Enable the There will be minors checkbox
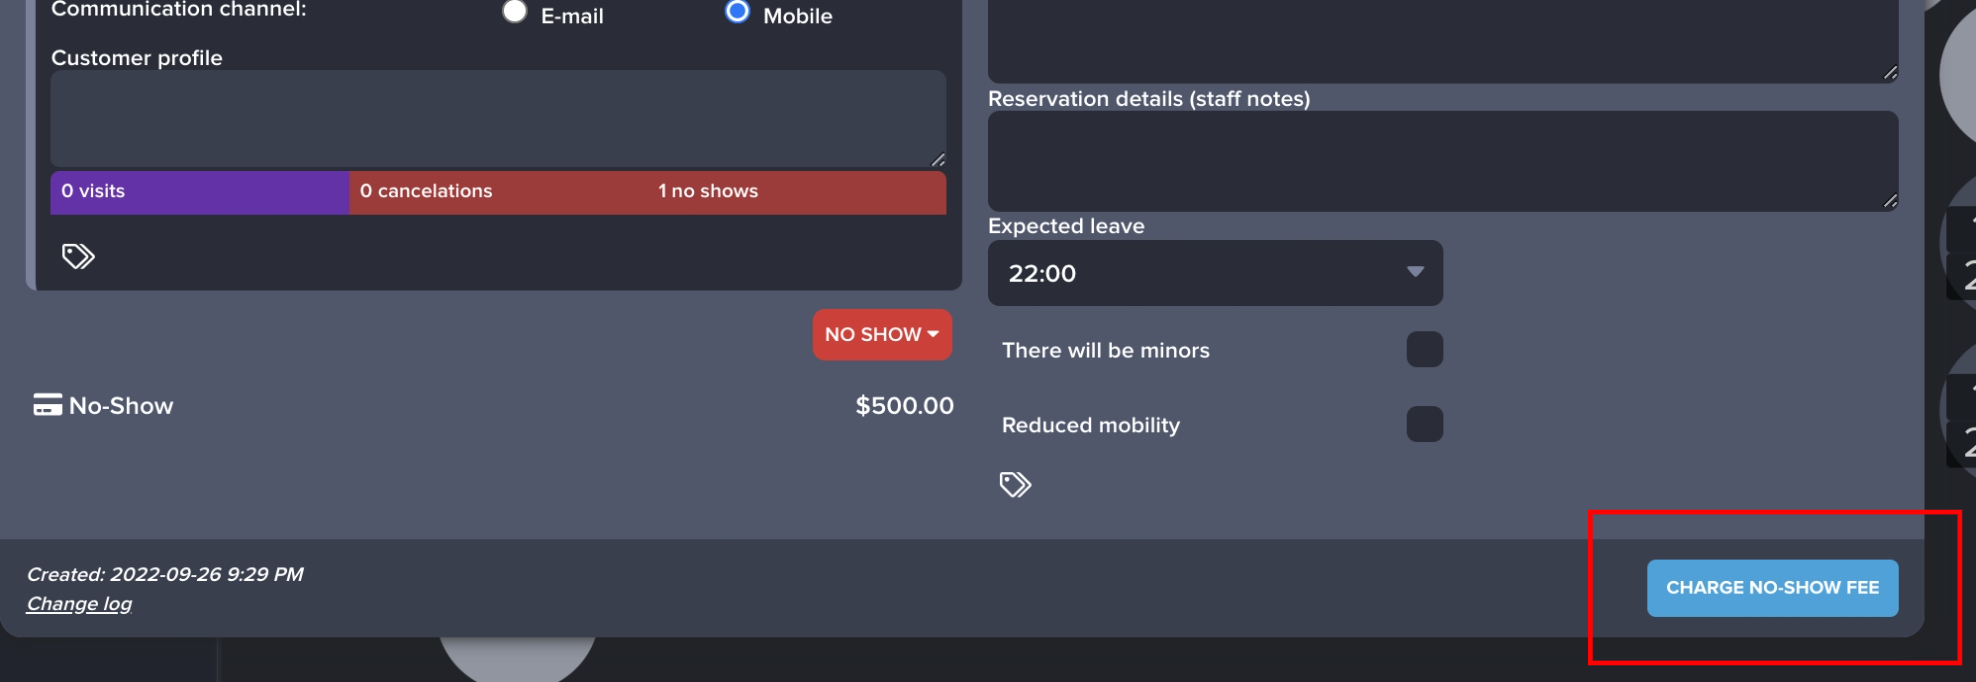 click(1424, 350)
